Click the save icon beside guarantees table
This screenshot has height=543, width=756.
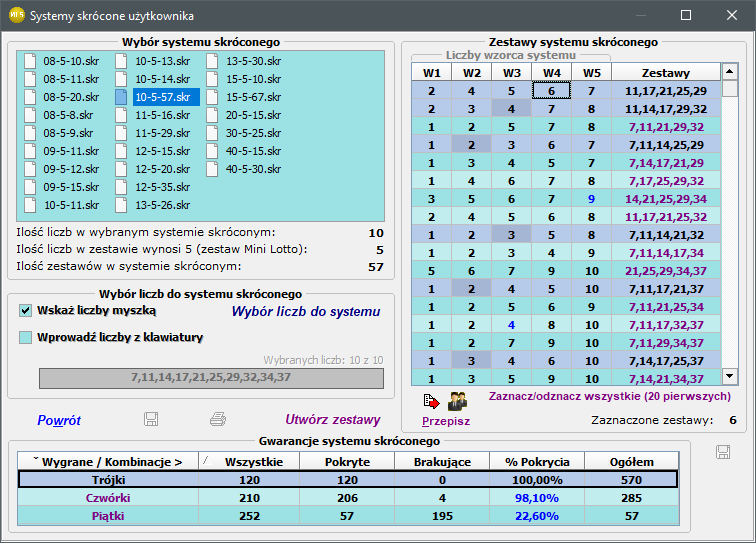(x=723, y=452)
